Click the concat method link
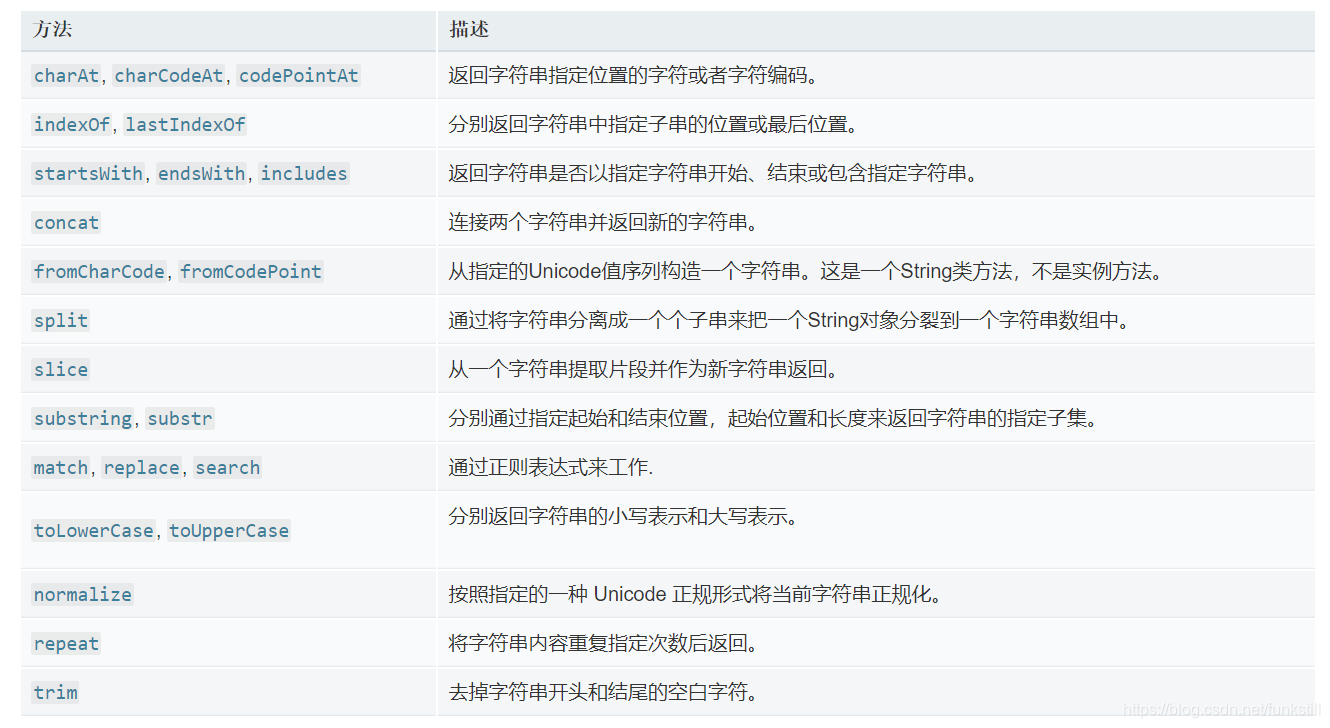Screen dimensions: 1330x728 pyautogui.click(x=66, y=223)
